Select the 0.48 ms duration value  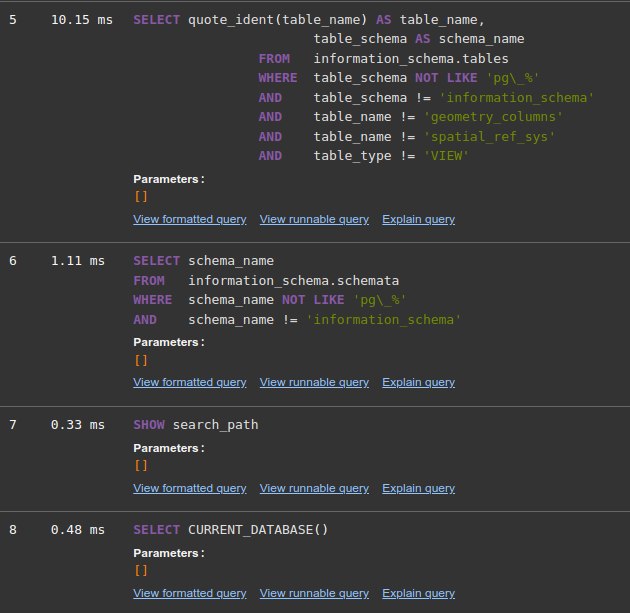[x=78, y=529]
